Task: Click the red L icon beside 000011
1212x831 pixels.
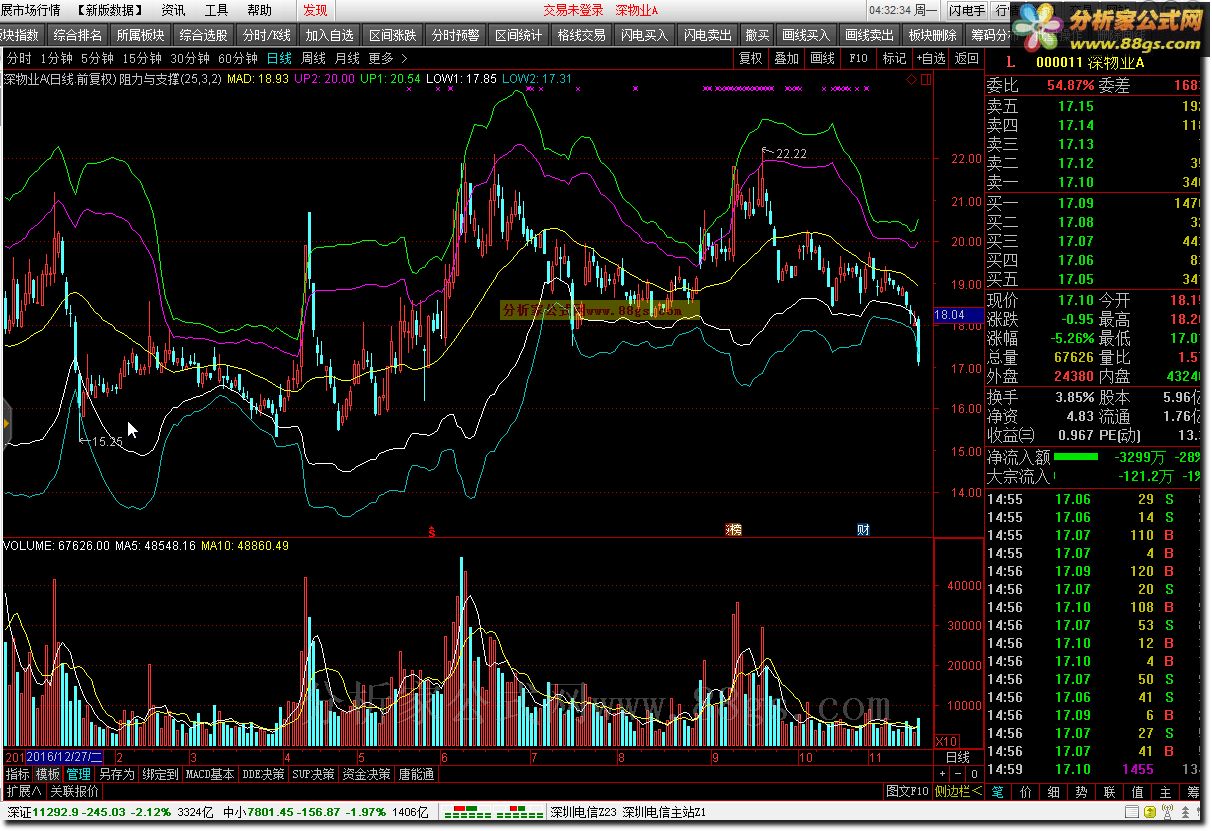Action: (x=1010, y=62)
